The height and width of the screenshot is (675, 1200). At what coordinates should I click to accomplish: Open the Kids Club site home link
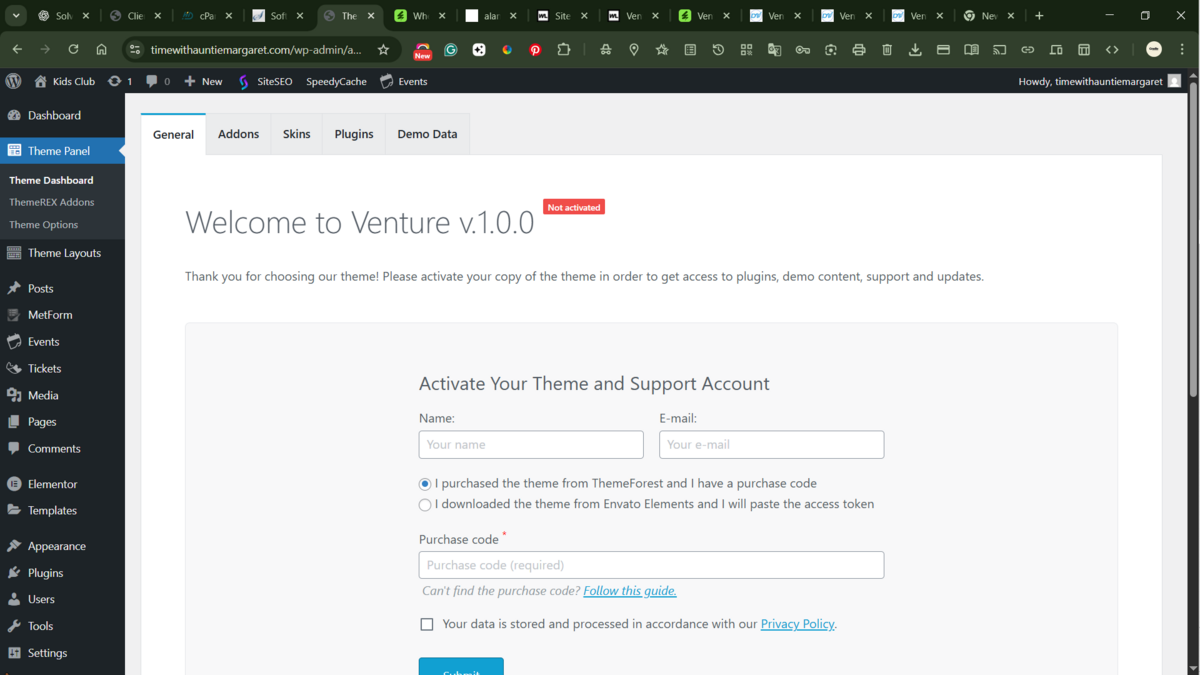64,81
